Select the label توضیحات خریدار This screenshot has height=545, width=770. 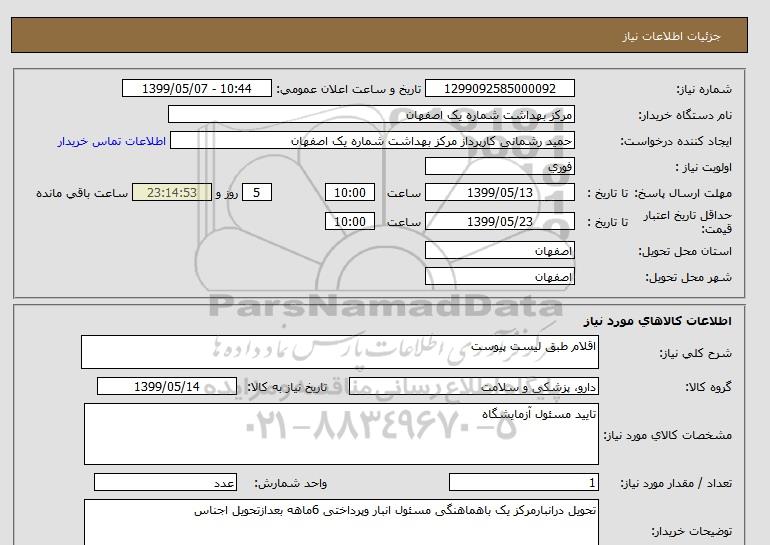[x=691, y=531]
